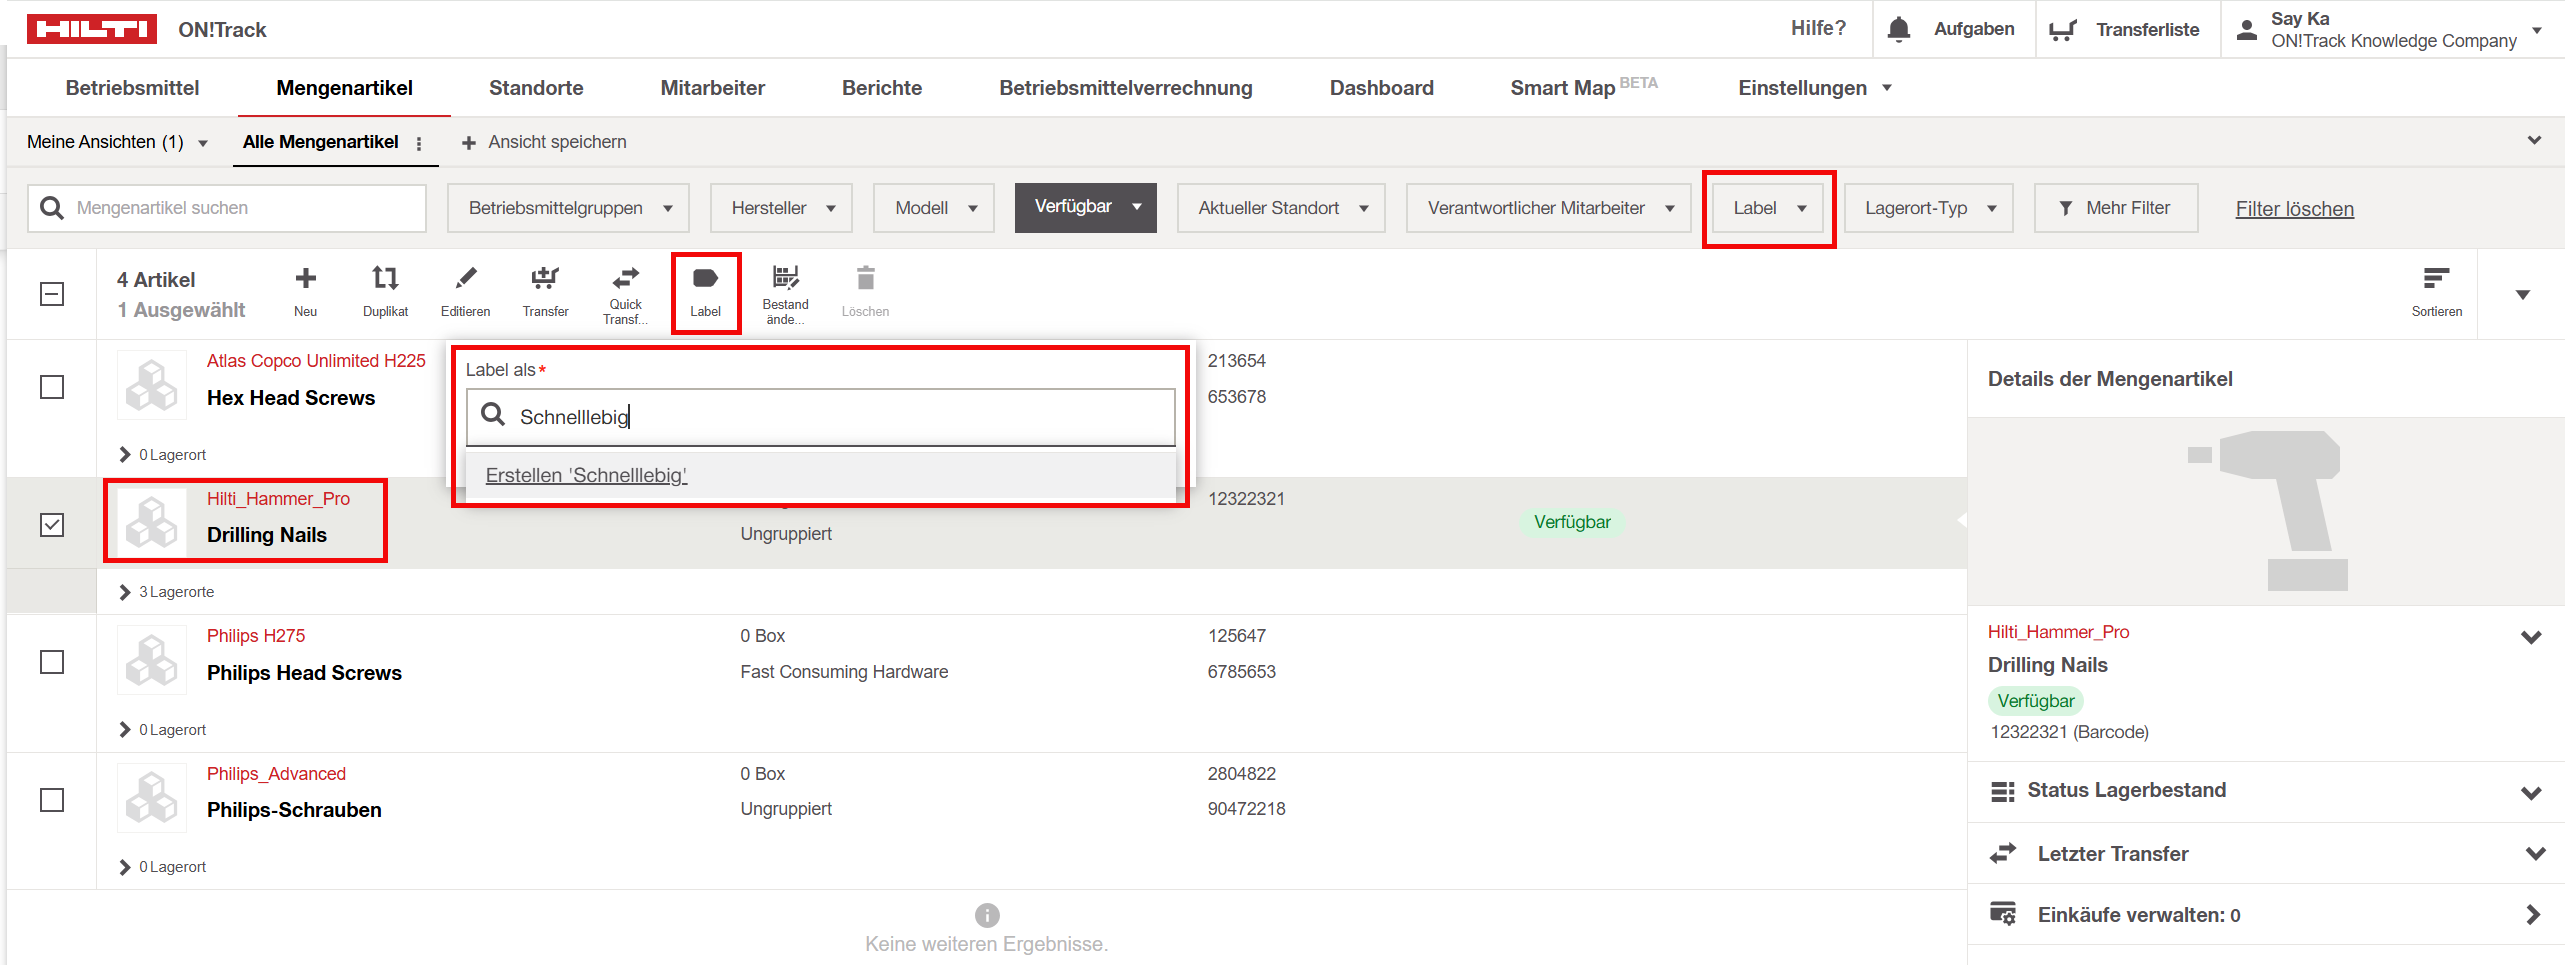Screen dimensions: 2565x965
Task: Click the Philips Head Screws placeholder image
Action: tap(151, 660)
